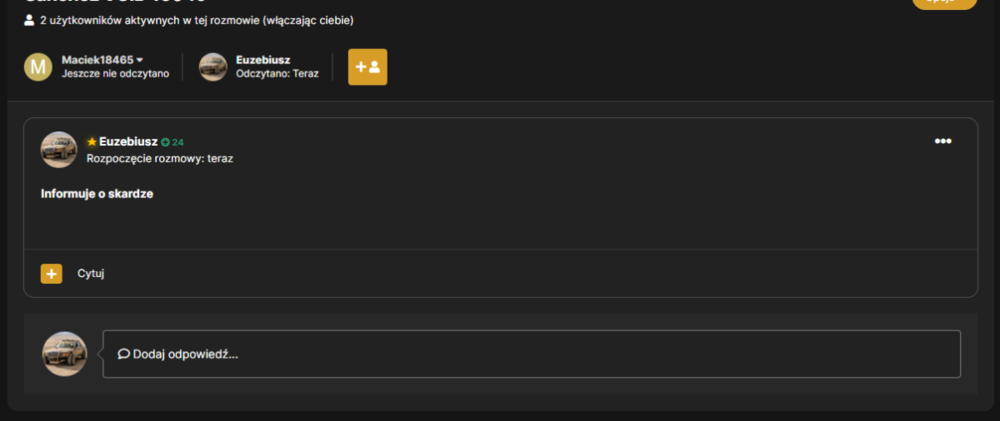Expand the caret next to Maciek18465

(140, 60)
